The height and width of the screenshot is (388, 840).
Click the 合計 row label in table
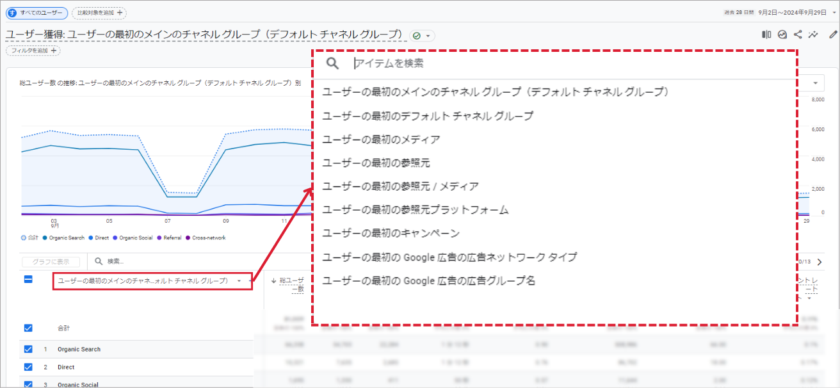(x=64, y=327)
